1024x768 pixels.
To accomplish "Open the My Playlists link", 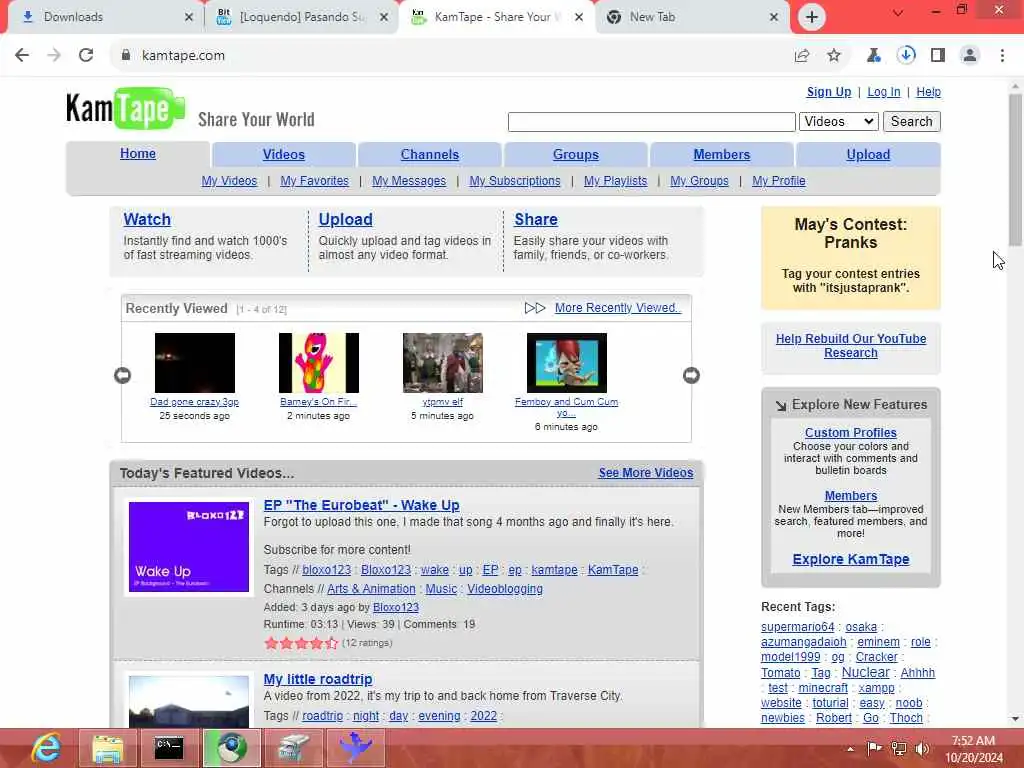I will tap(615, 181).
